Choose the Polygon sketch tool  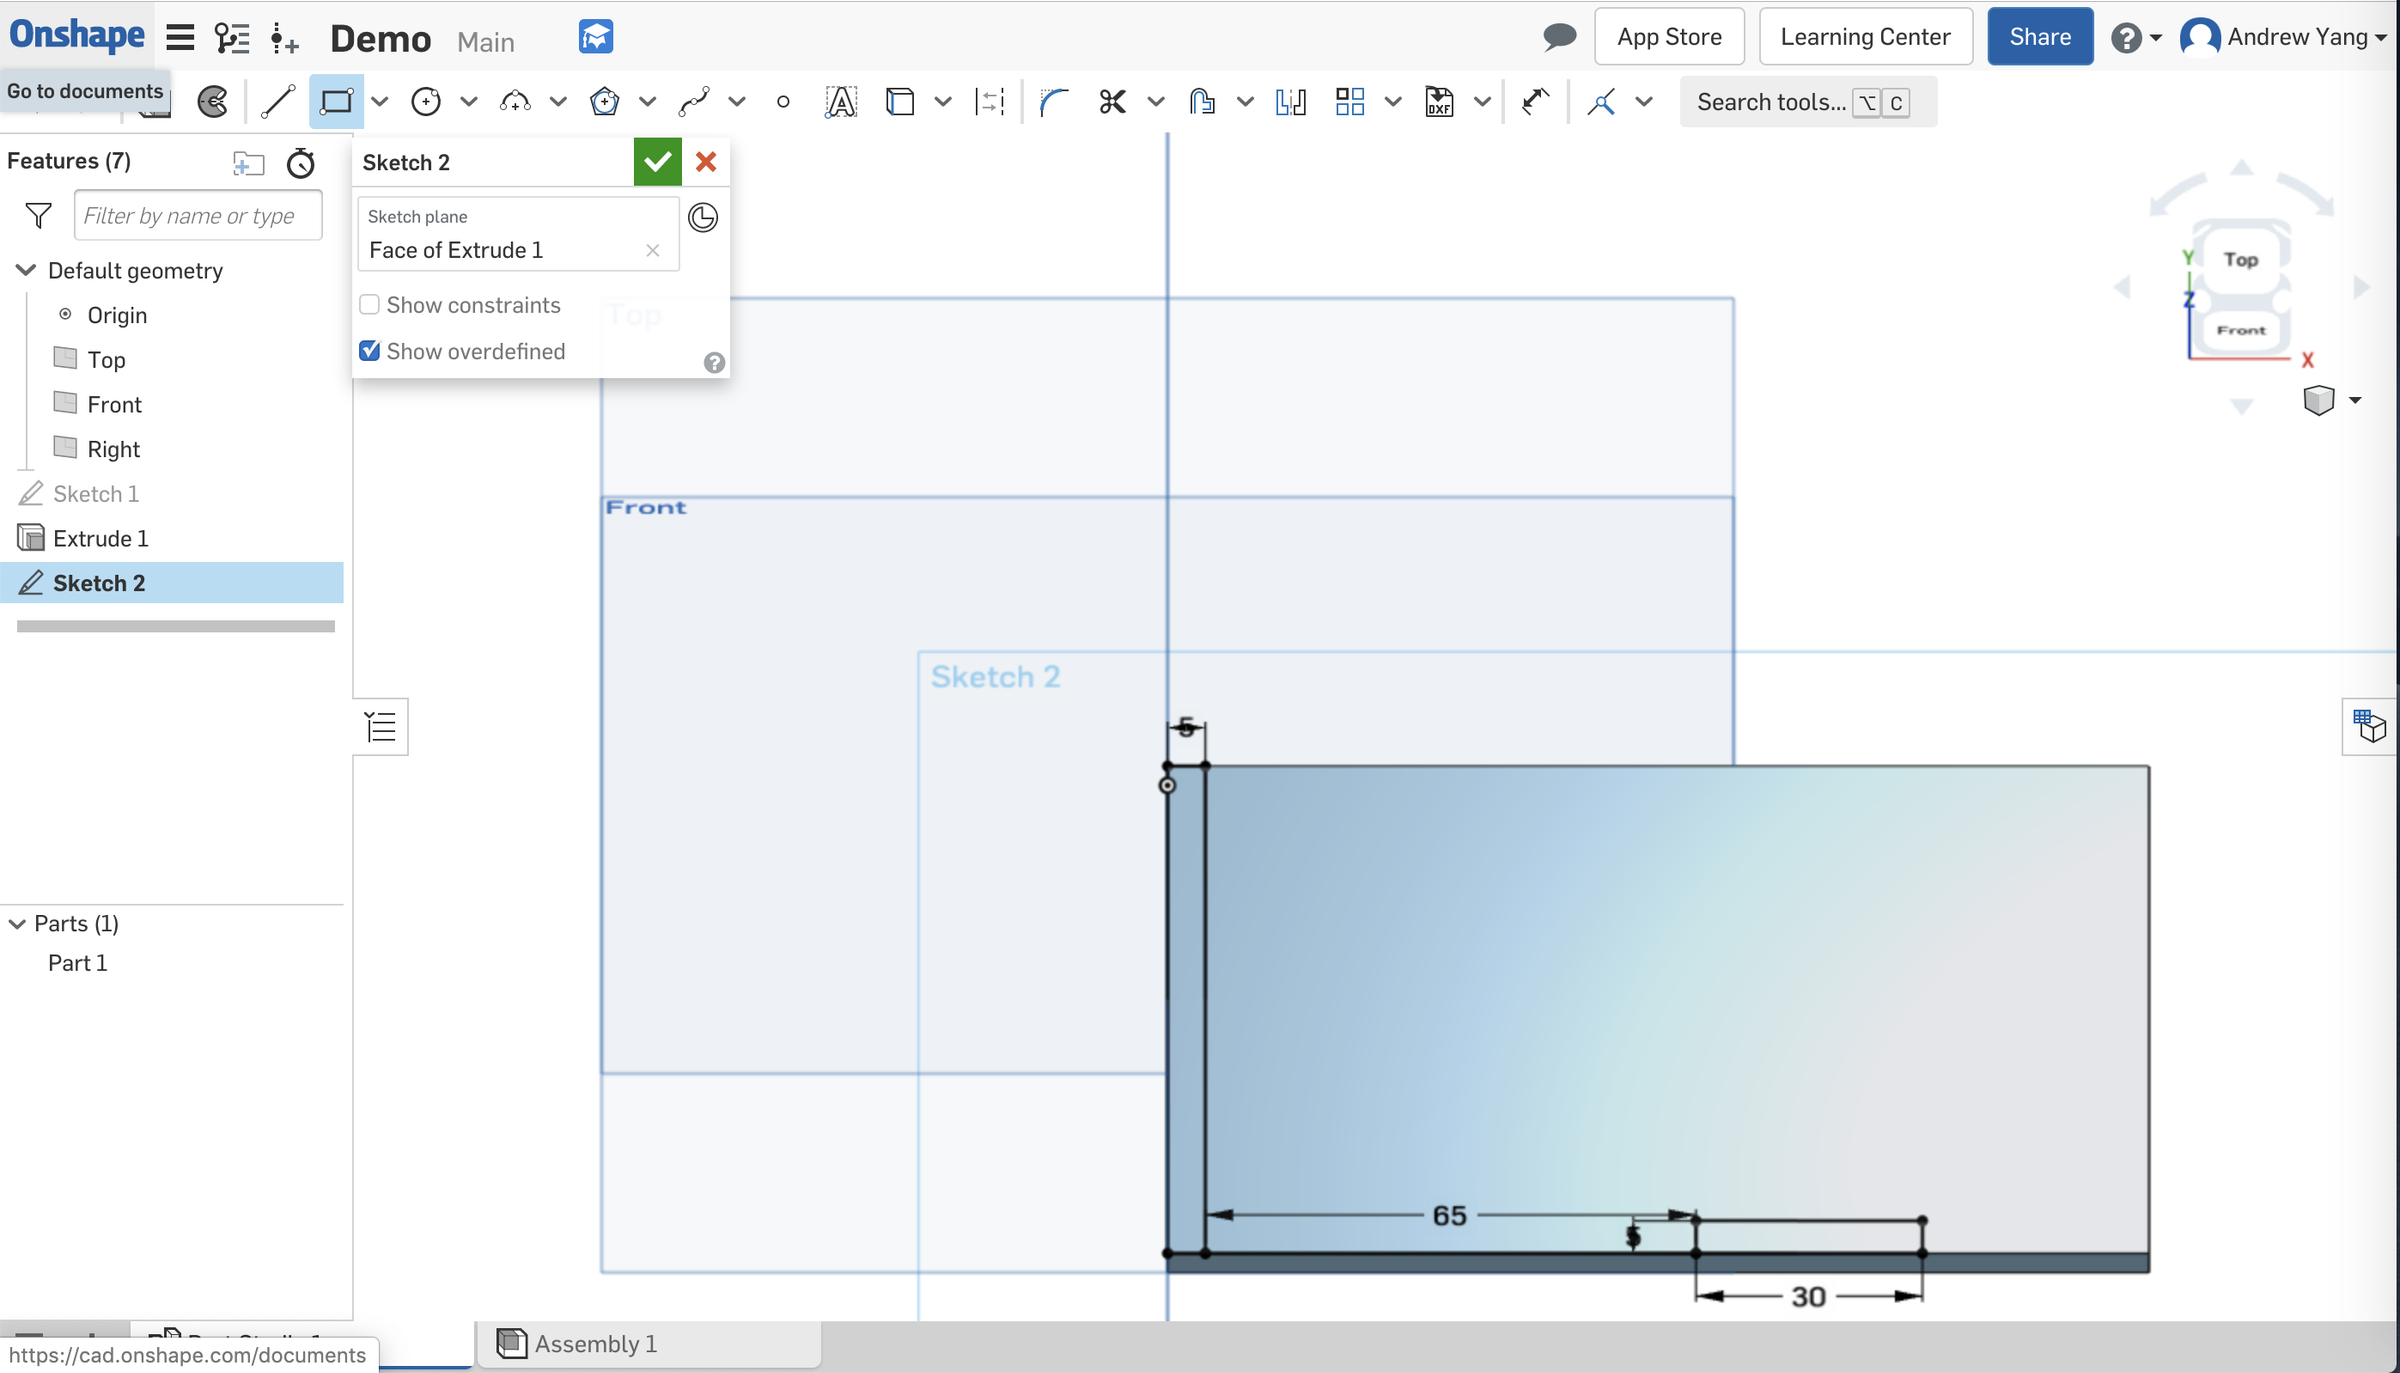pos(604,101)
